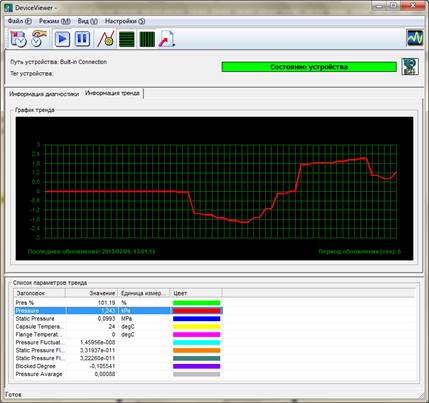Toggle horizontal grid lines icon
Viewport: 429px width, 403px height.
127,39
